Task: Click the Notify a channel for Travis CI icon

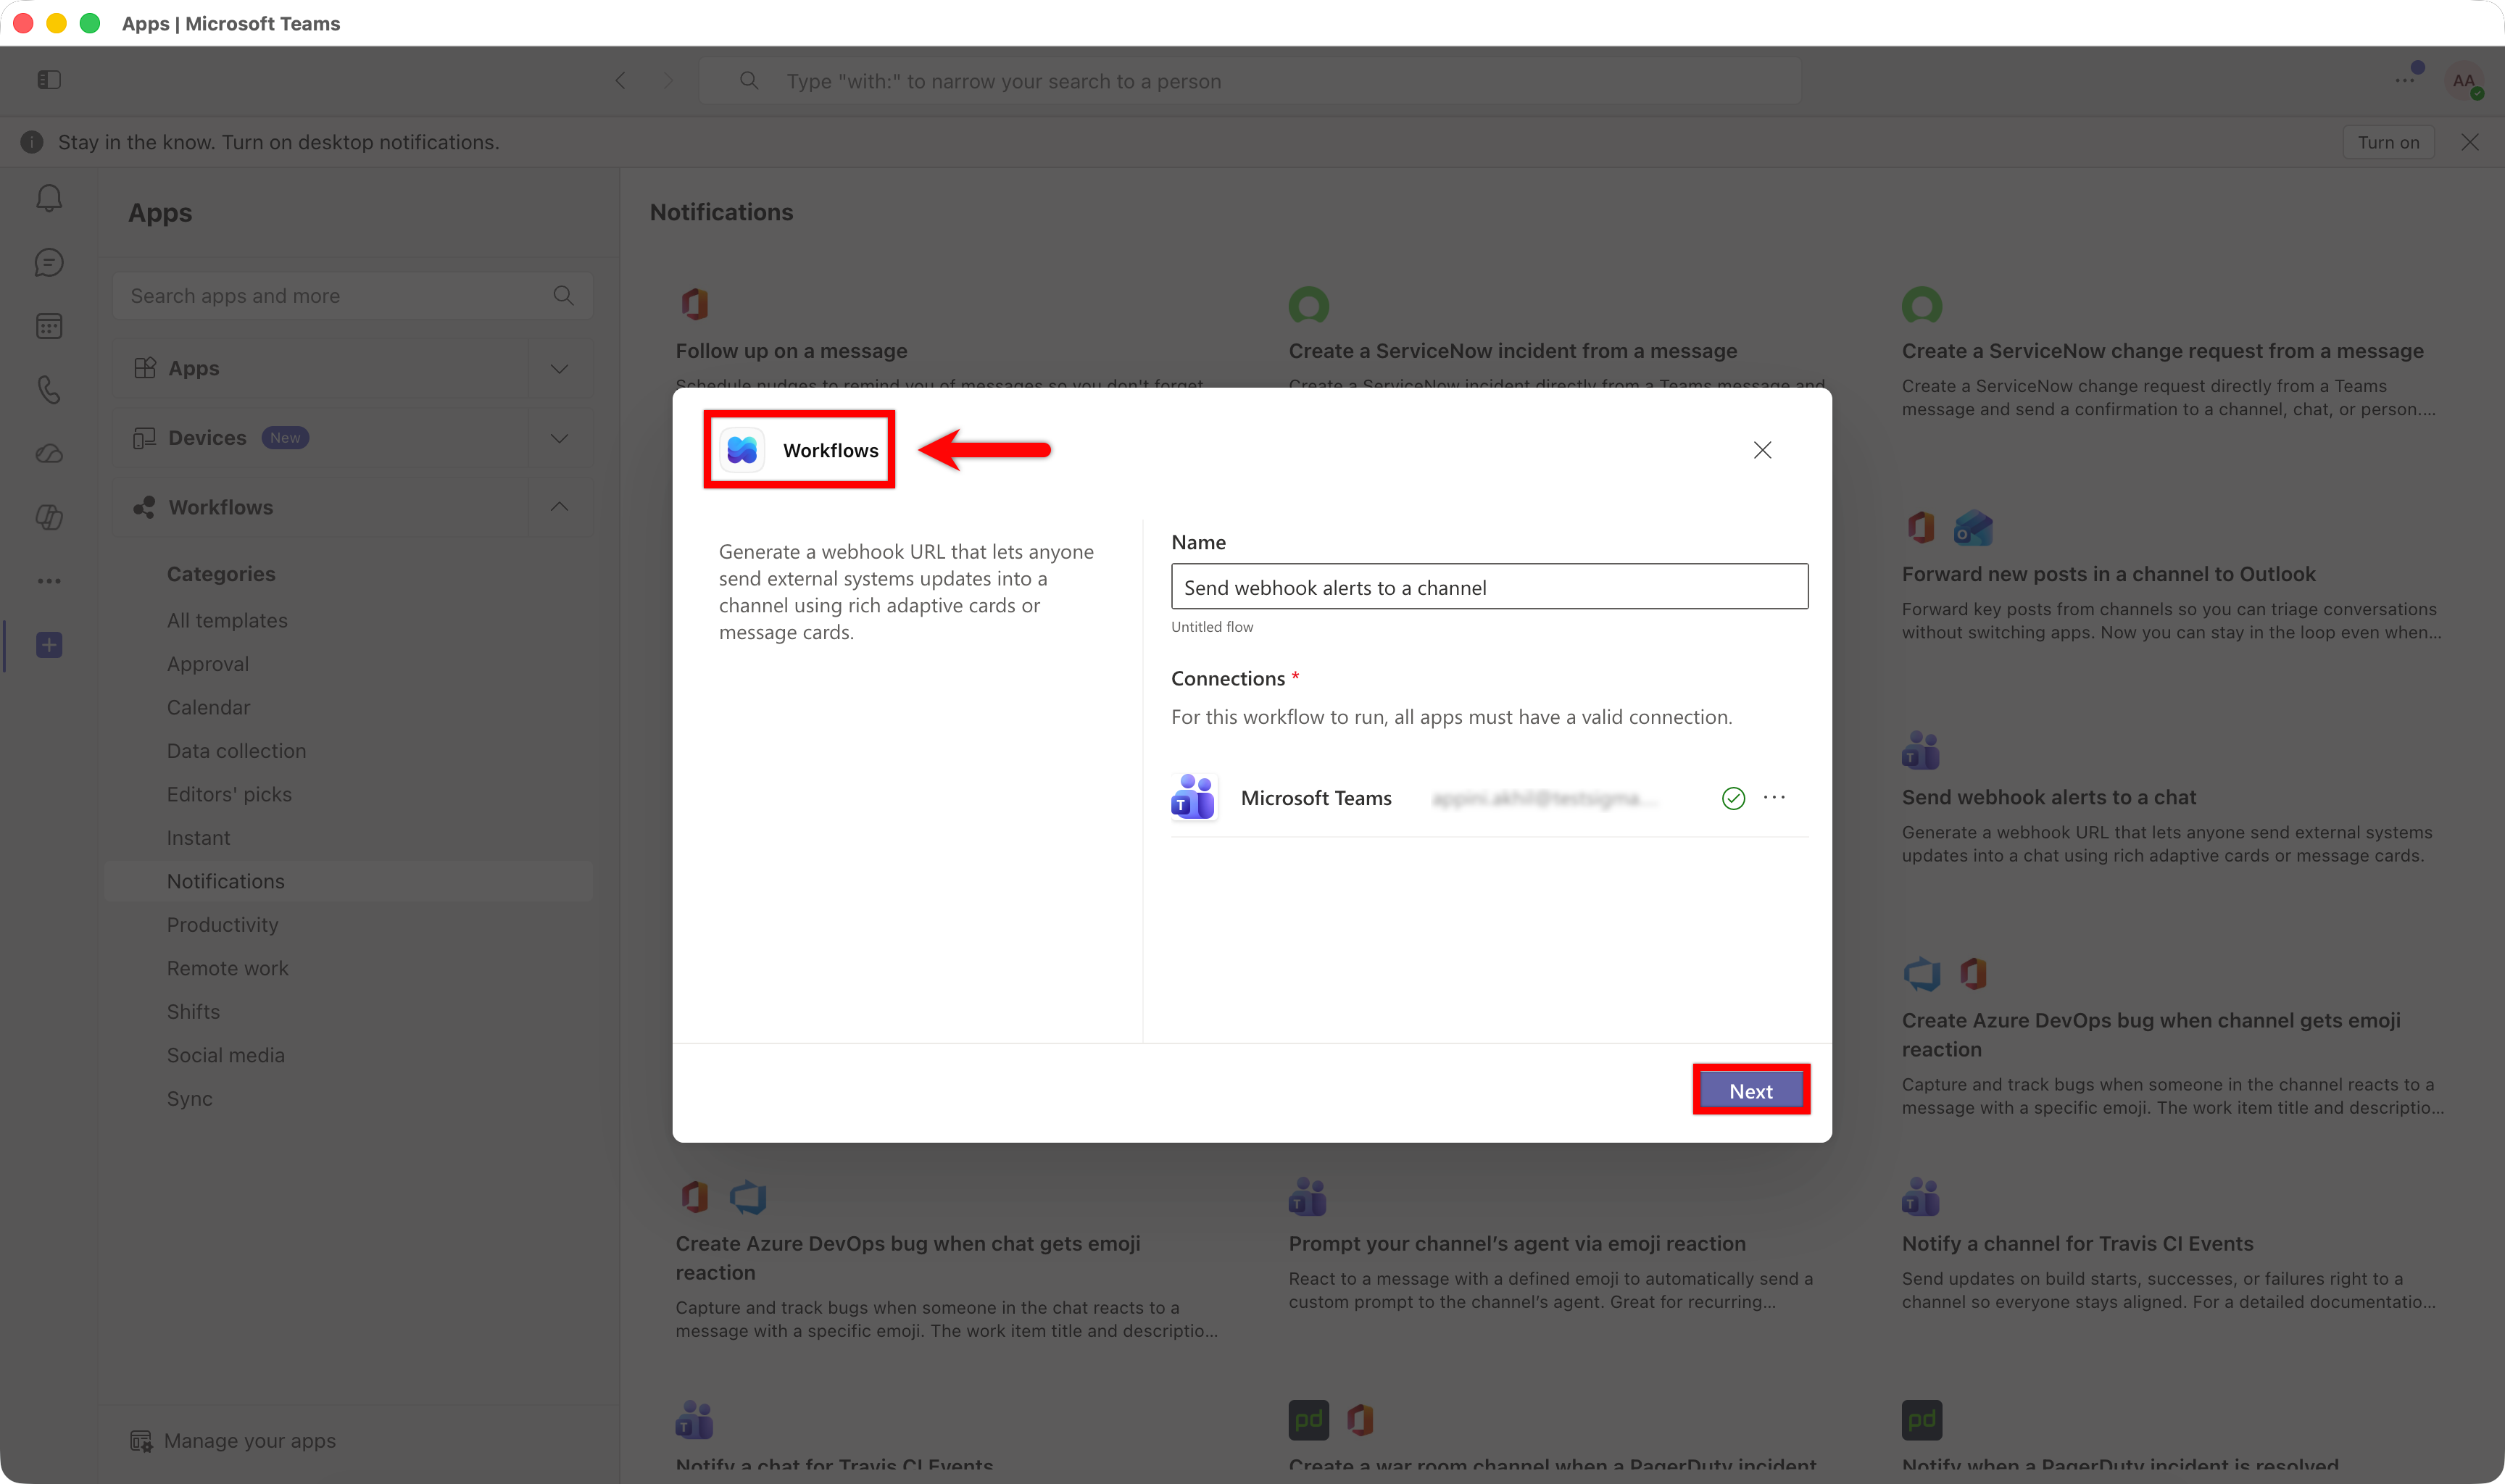Action: pyautogui.click(x=1920, y=1196)
